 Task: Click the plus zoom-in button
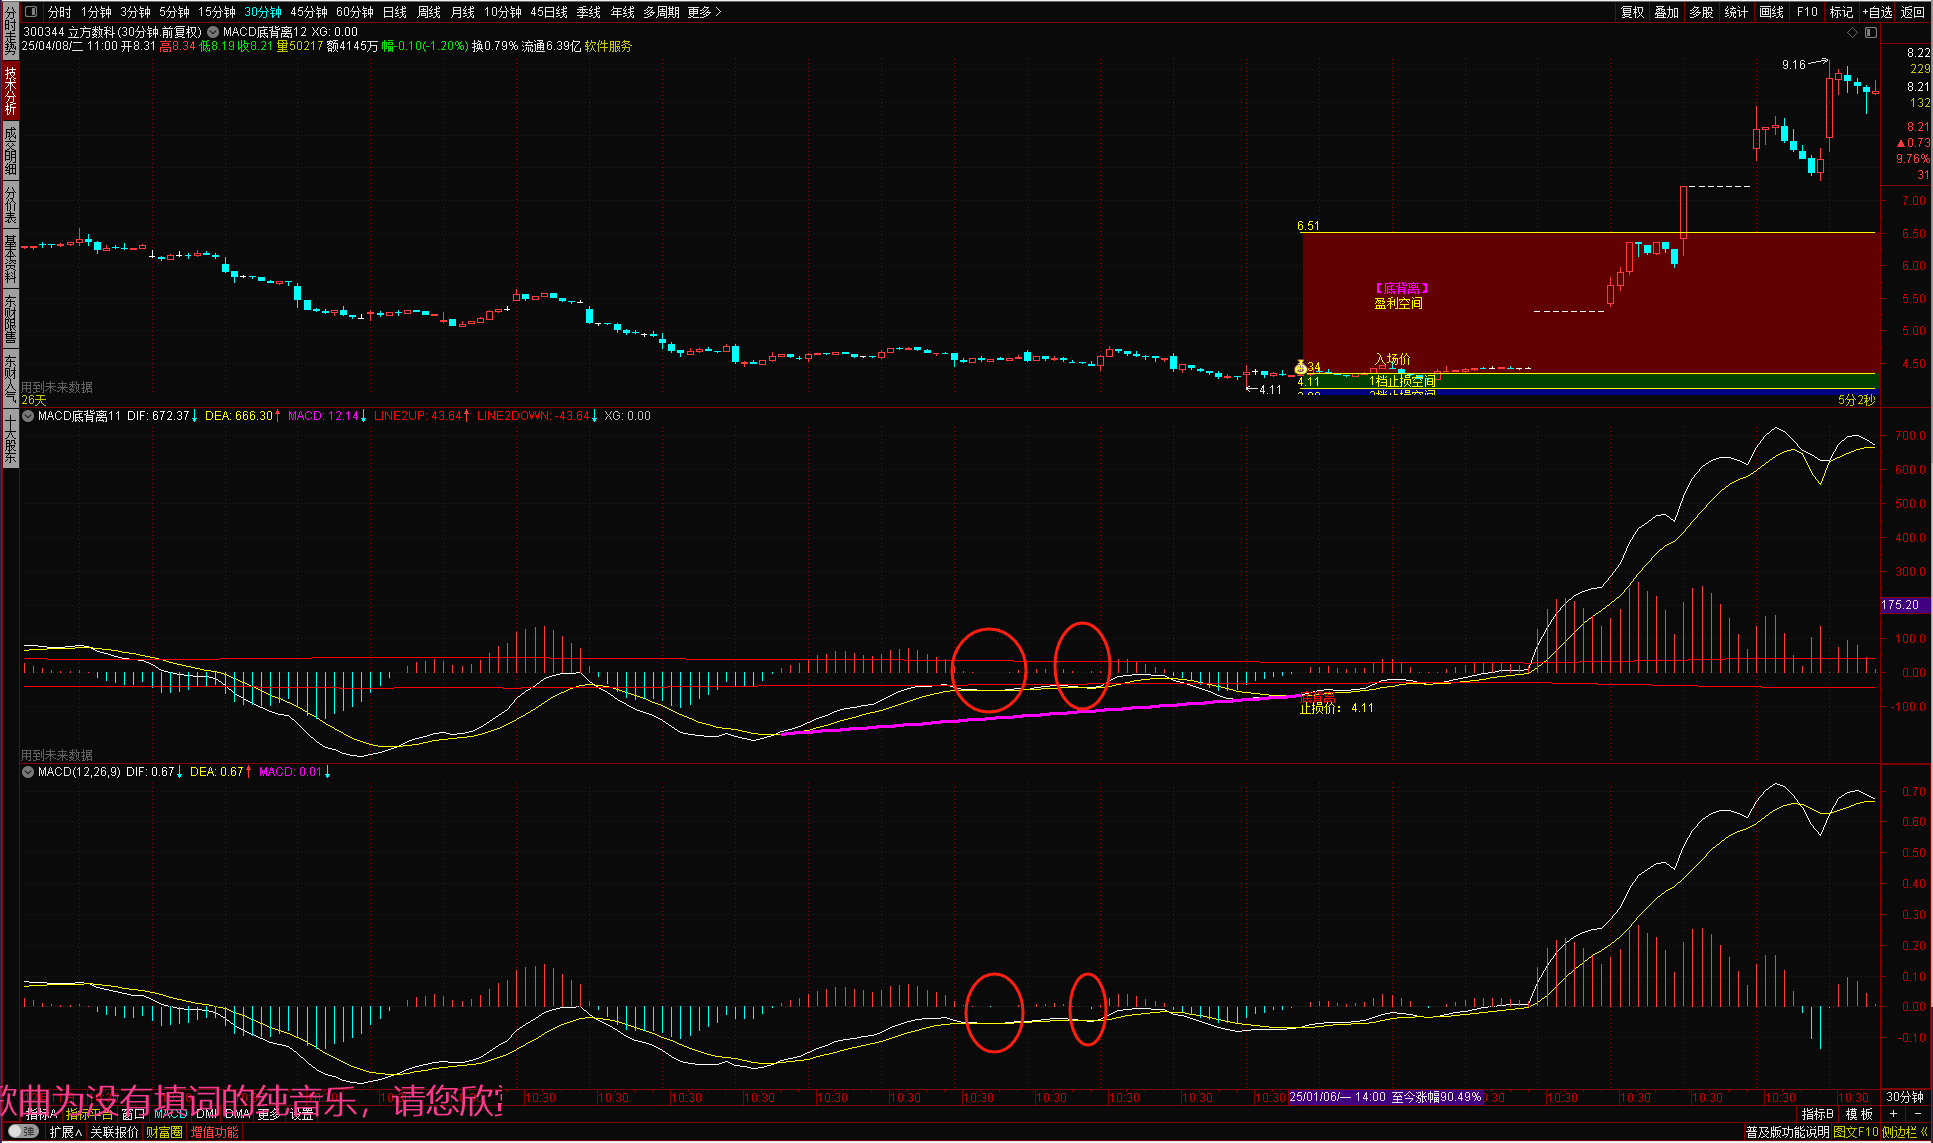point(1893,1113)
